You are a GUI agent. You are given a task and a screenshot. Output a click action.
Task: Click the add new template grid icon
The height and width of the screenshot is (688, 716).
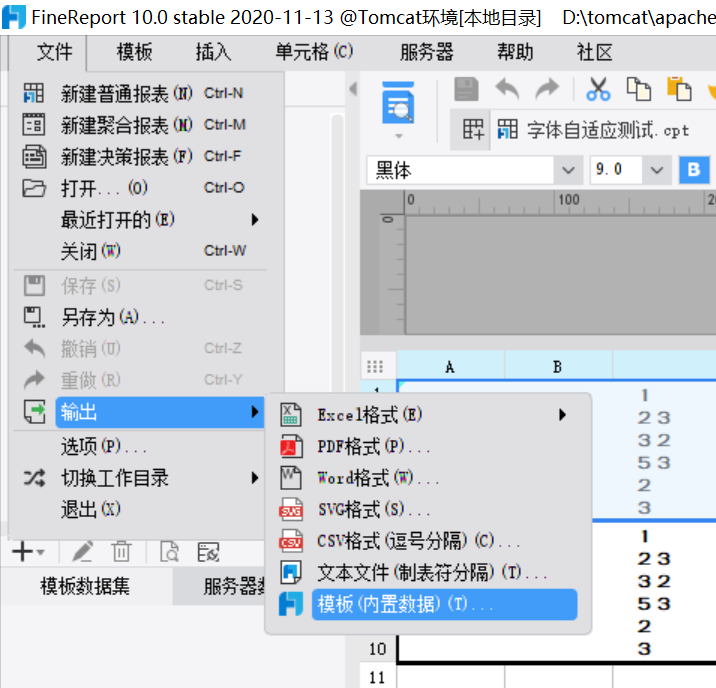click(472, 129)
